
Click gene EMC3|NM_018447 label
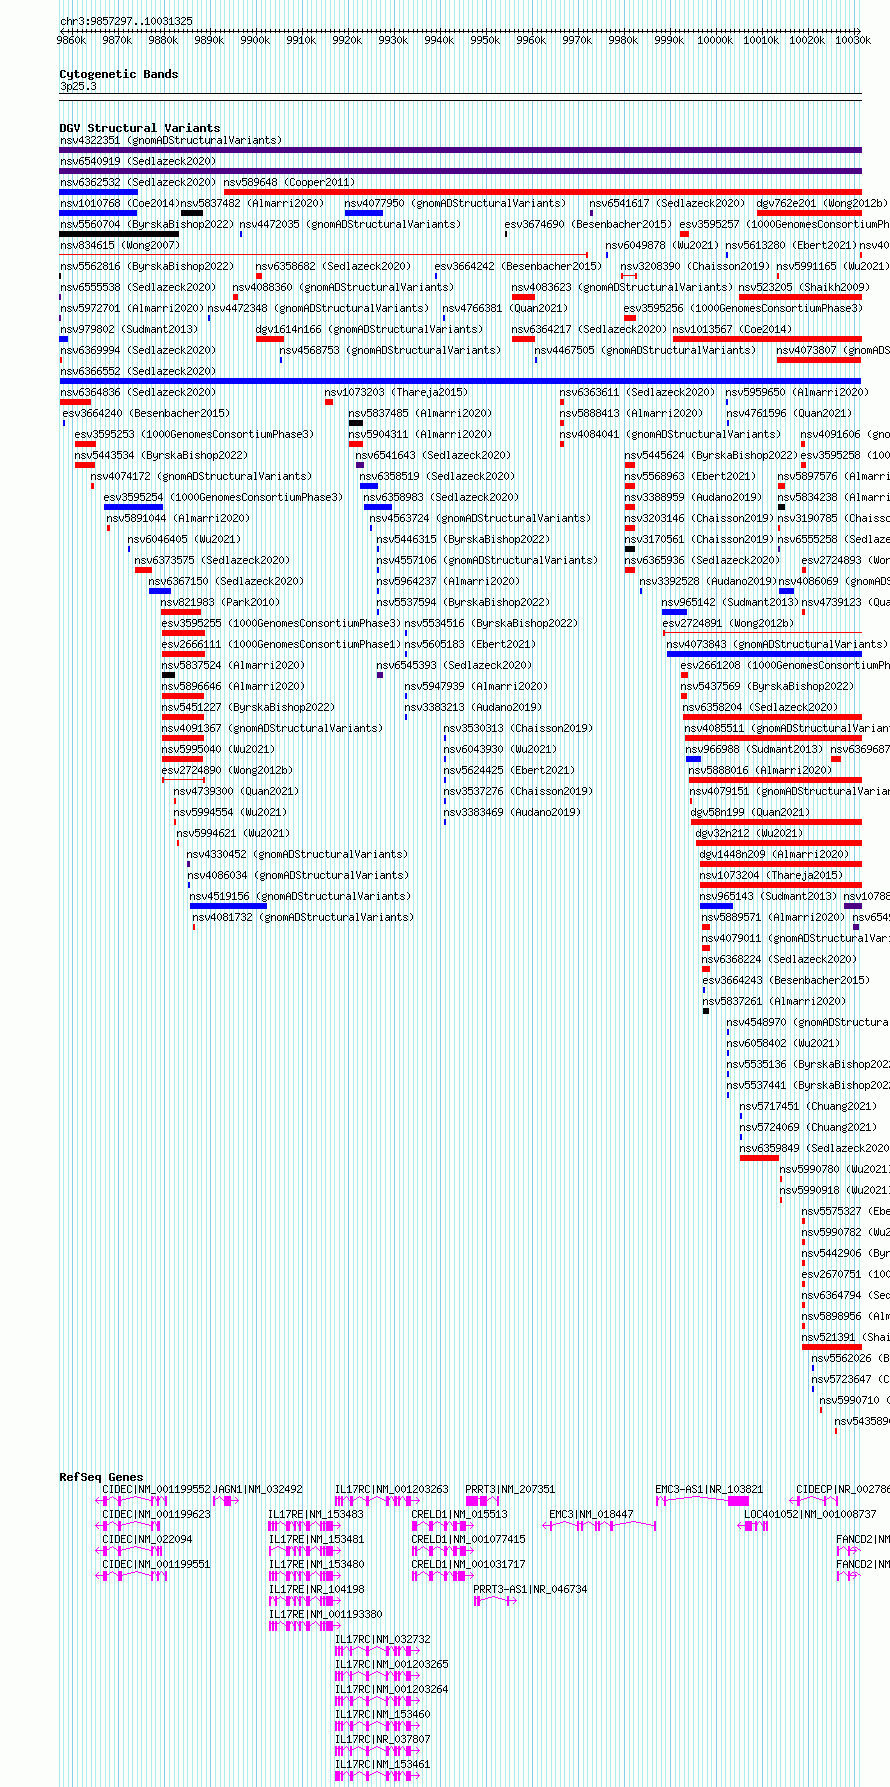pyautogui.click(x=591, y=1515)
